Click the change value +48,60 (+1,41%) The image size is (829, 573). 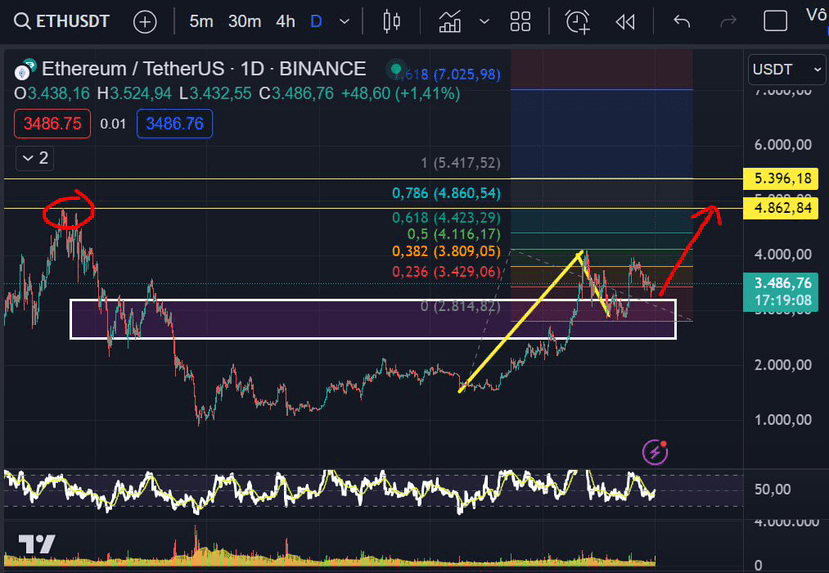[400, 94]
